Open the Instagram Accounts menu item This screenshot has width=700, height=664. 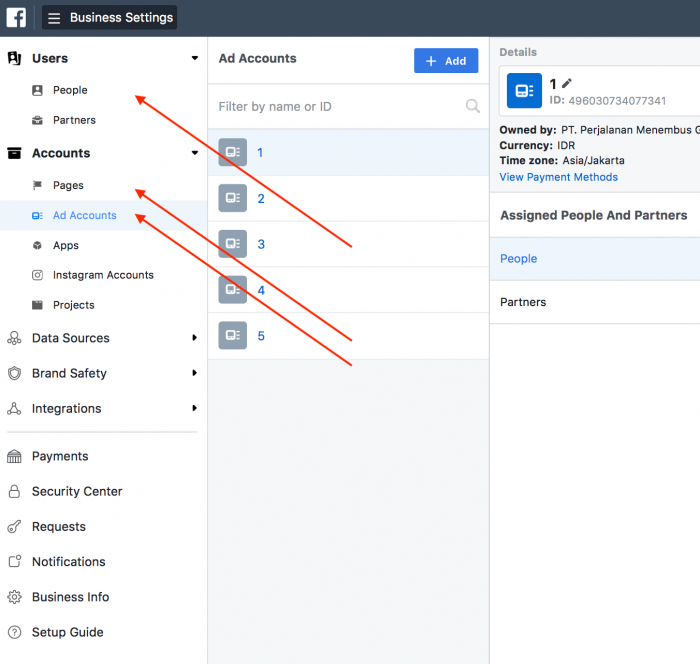click(103, 275)
